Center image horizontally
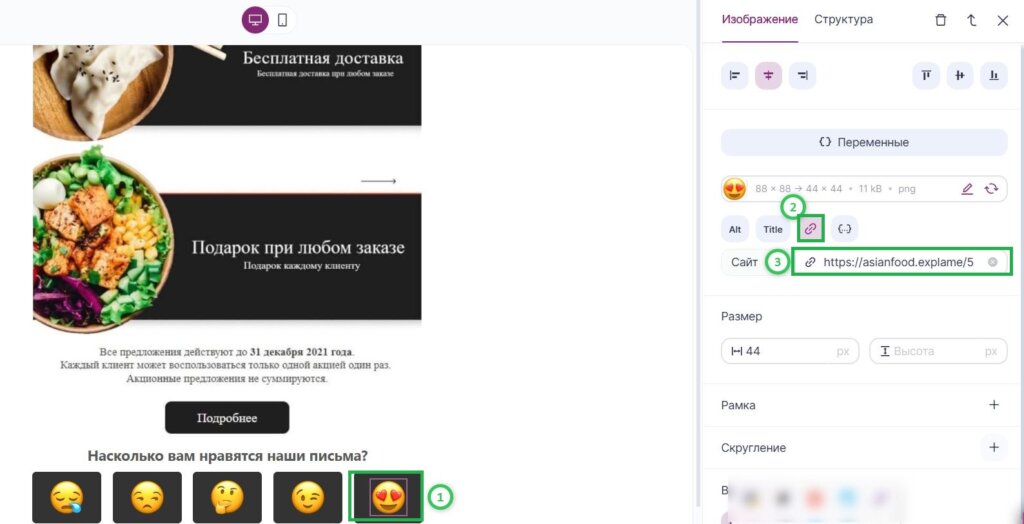Image resolution: width=1024 pixels, height=524 pixels. (x=769, y=76)
